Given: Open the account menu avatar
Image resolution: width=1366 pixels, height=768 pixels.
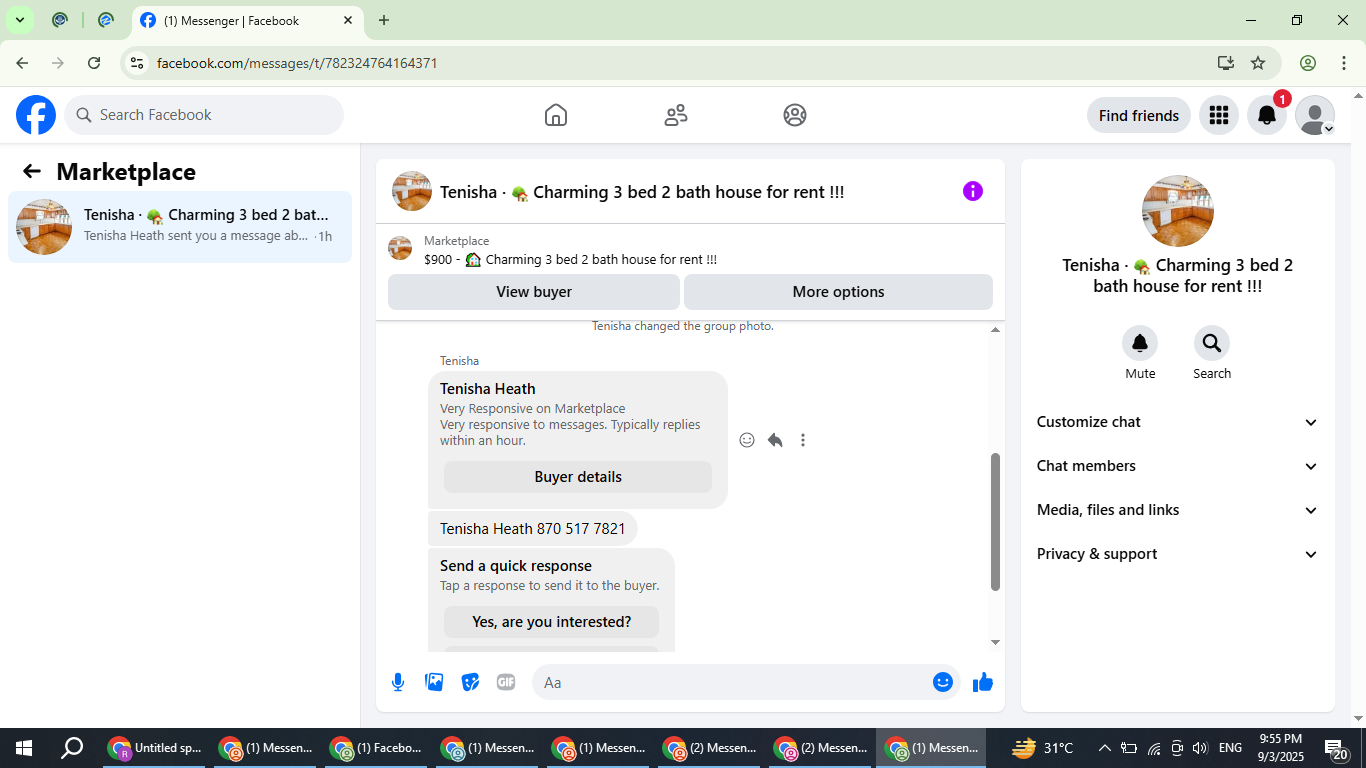Looking at the screenshot, I should (x=1315, y=115).
